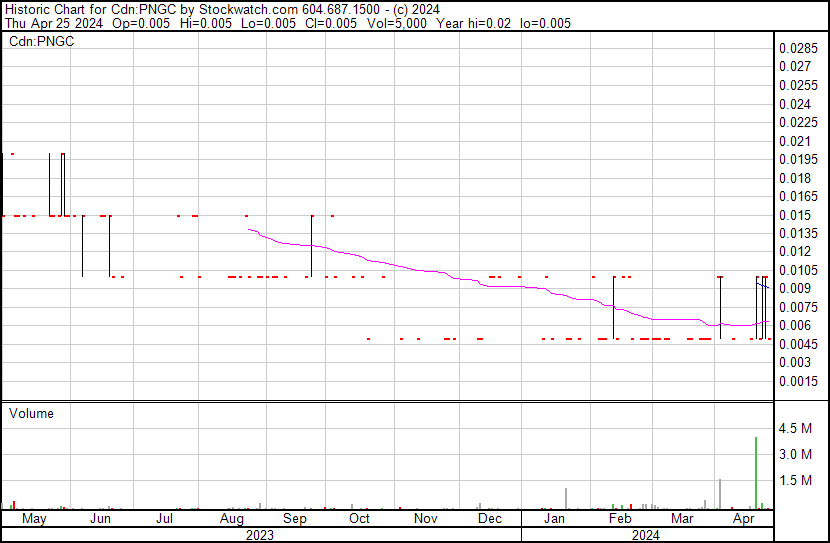Click the Volume panel label

tap(31, 413)
